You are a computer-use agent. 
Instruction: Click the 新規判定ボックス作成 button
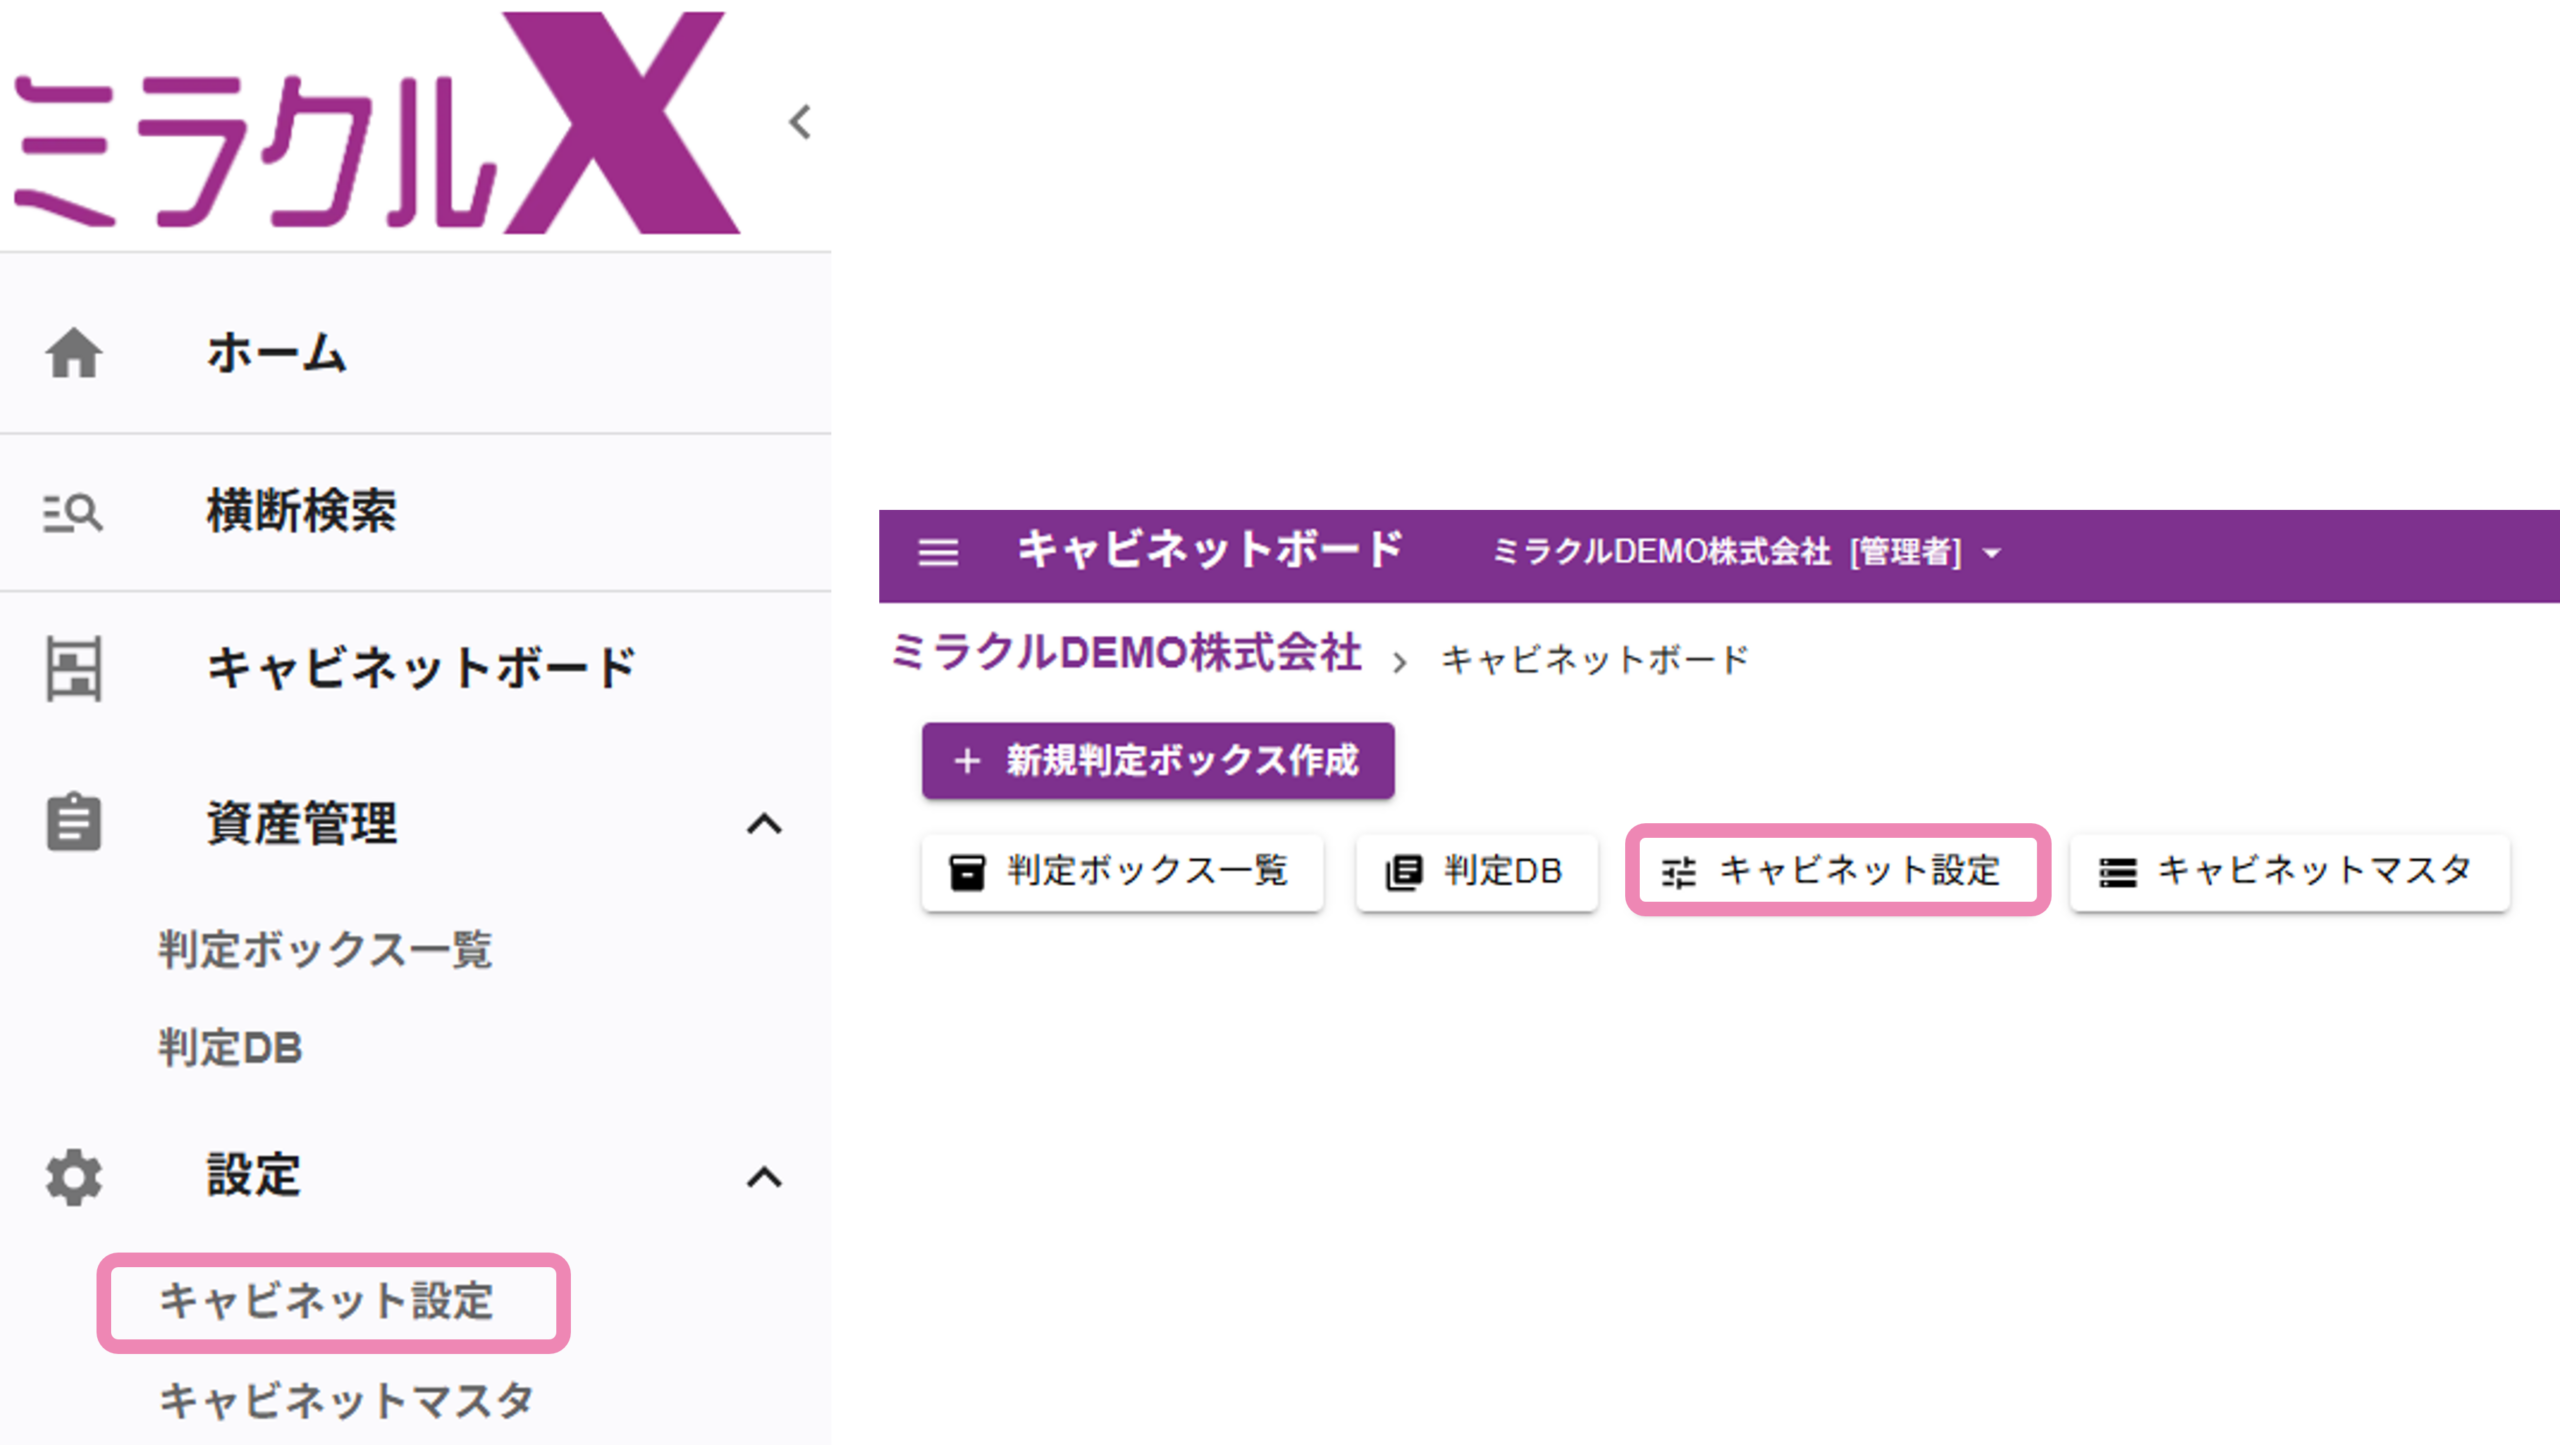pos(1158,761)
